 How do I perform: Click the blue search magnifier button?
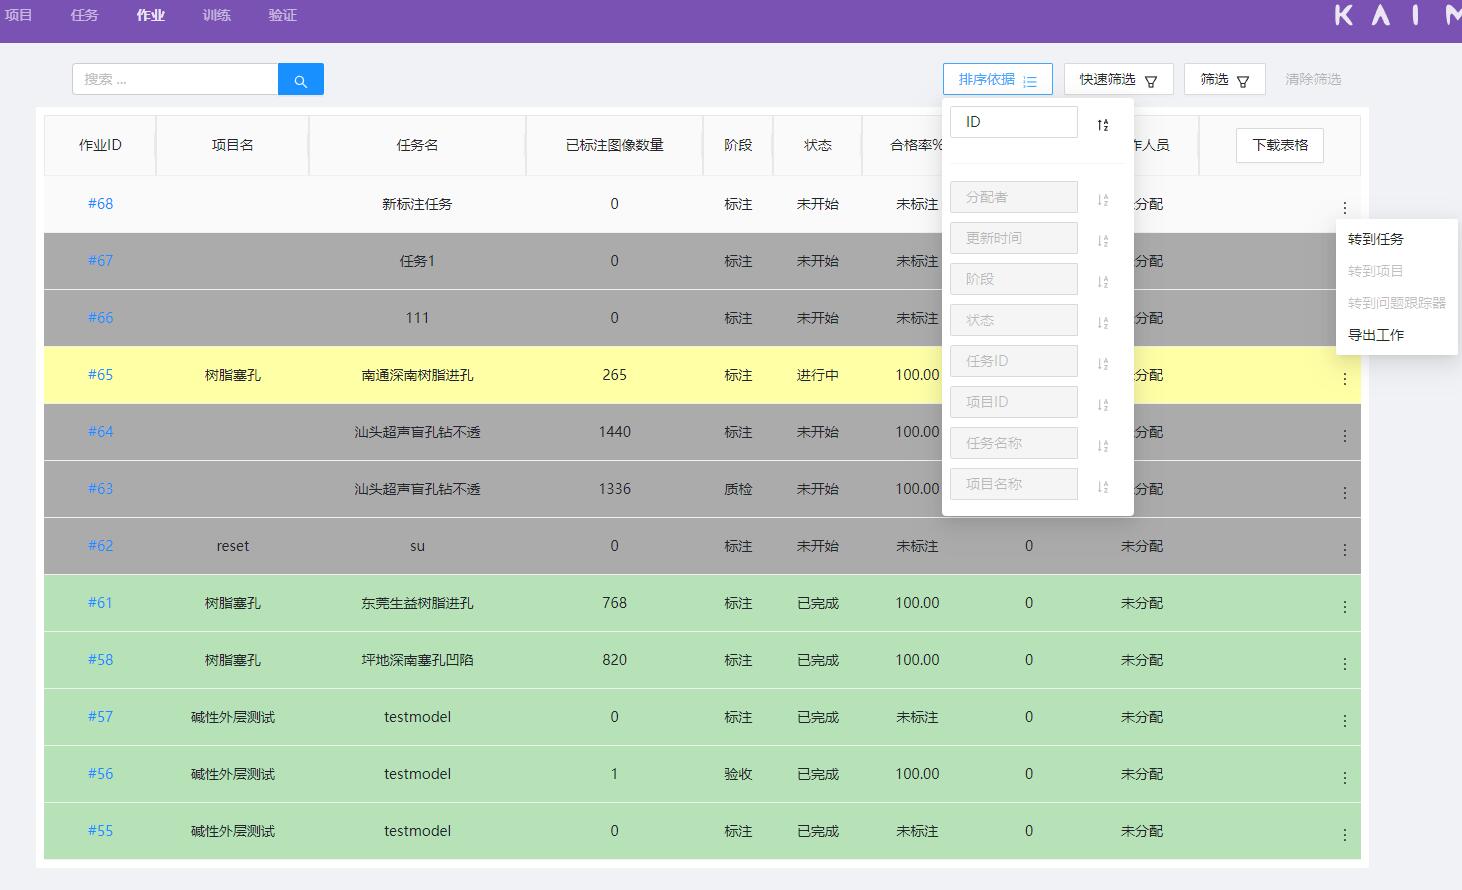click(x=300, y=80)
